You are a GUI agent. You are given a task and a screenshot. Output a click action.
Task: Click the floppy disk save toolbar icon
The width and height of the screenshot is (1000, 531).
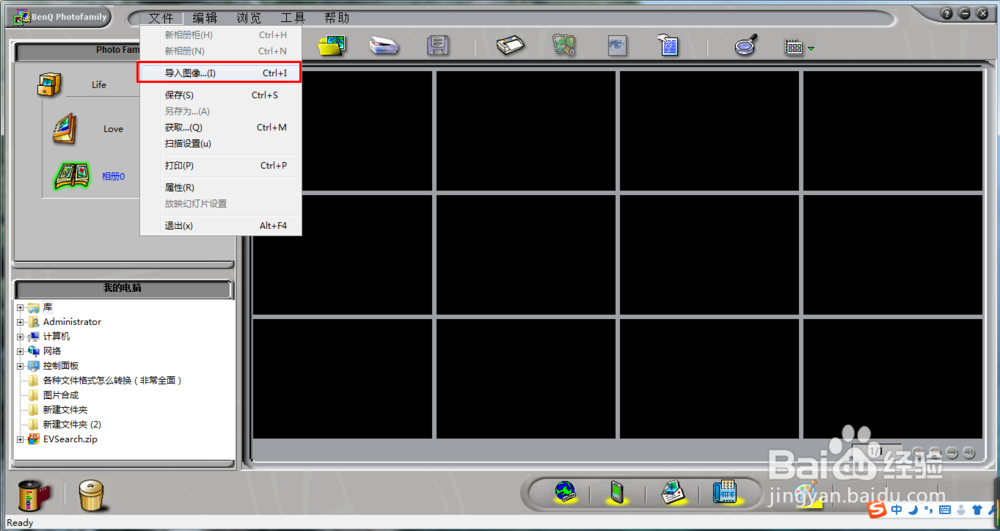439,47
